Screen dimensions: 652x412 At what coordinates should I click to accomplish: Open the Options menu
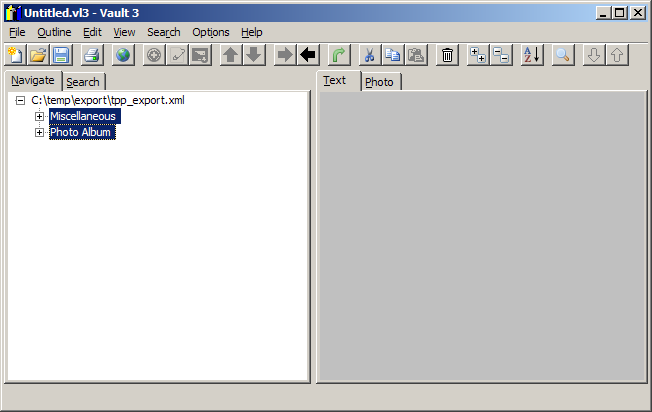pyautogui.click(x=210, y=32)
